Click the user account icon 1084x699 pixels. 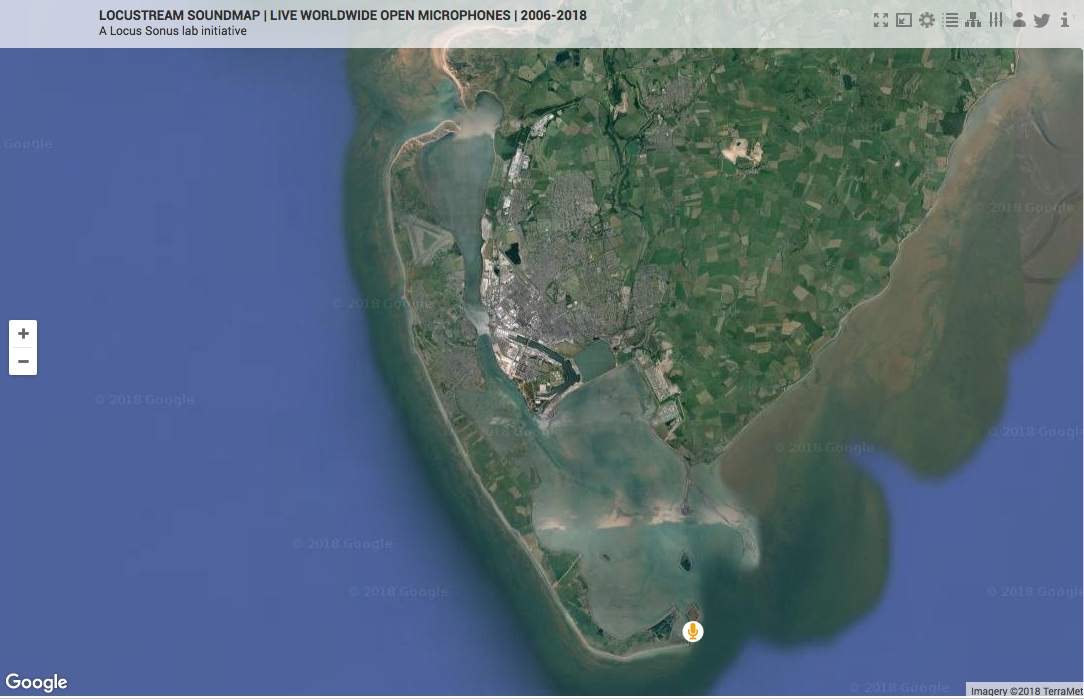click(x=1019, y=20)
